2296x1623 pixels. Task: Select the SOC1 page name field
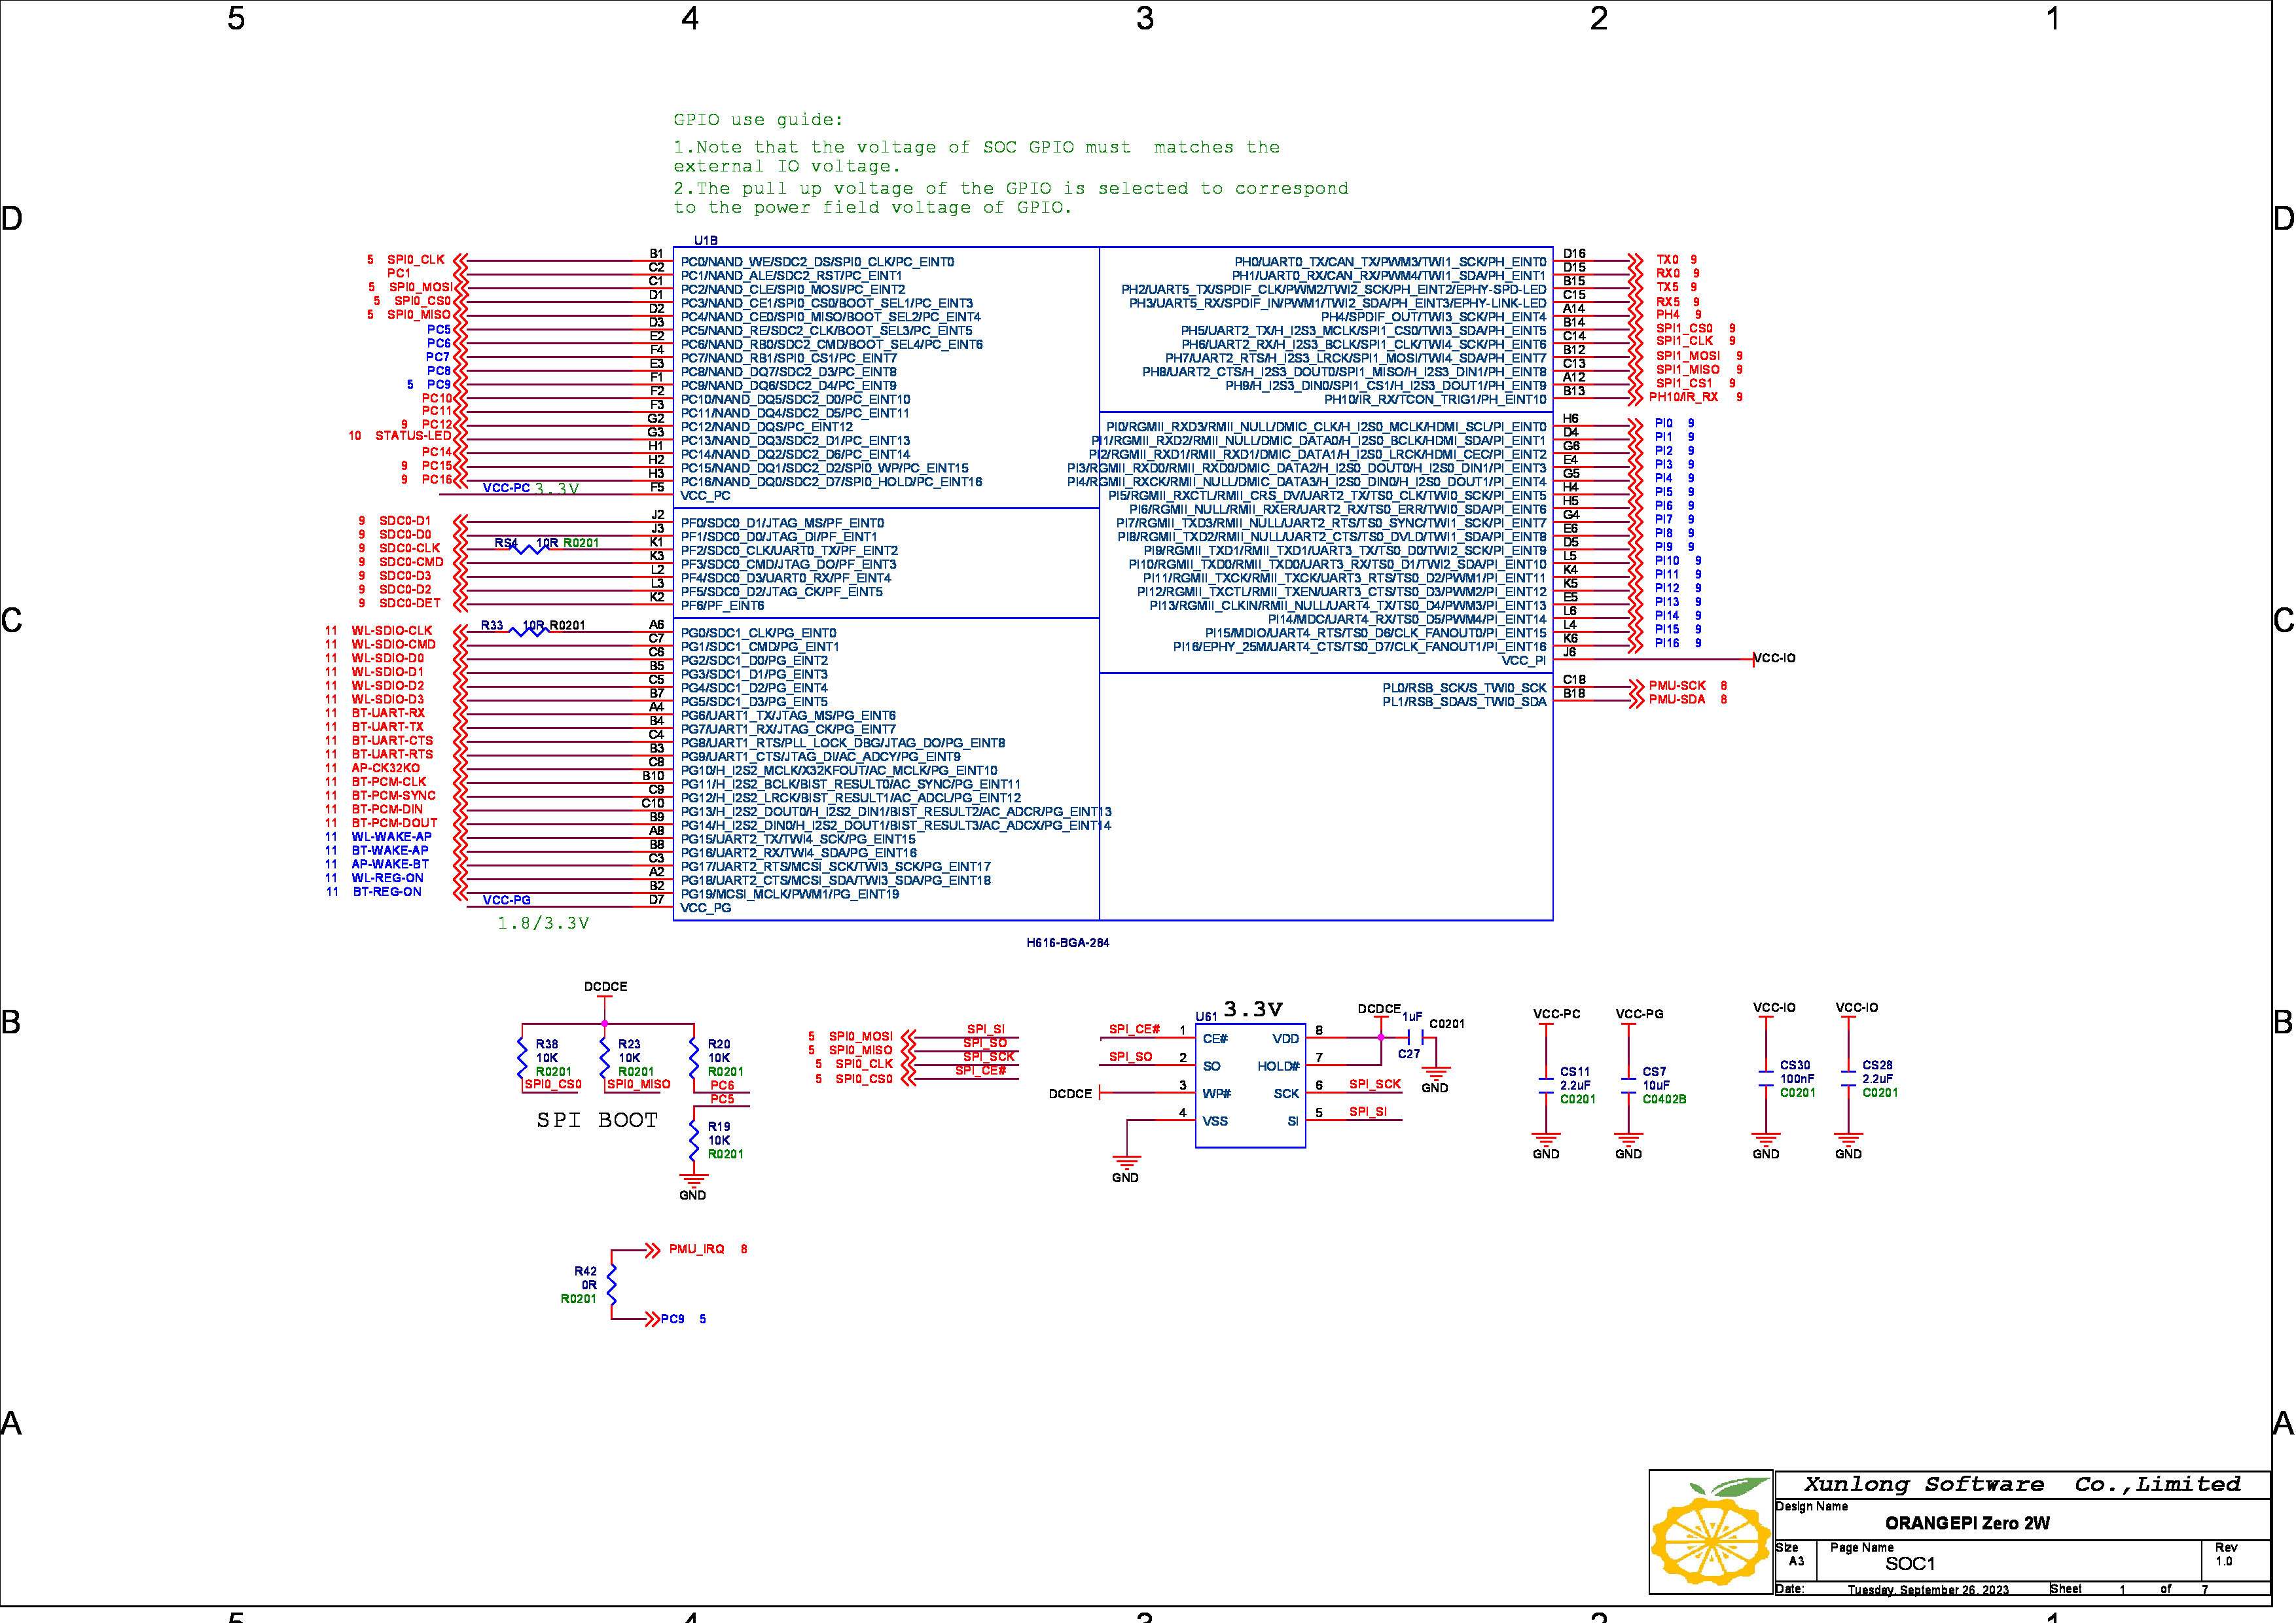(x=1909, y=1564)
